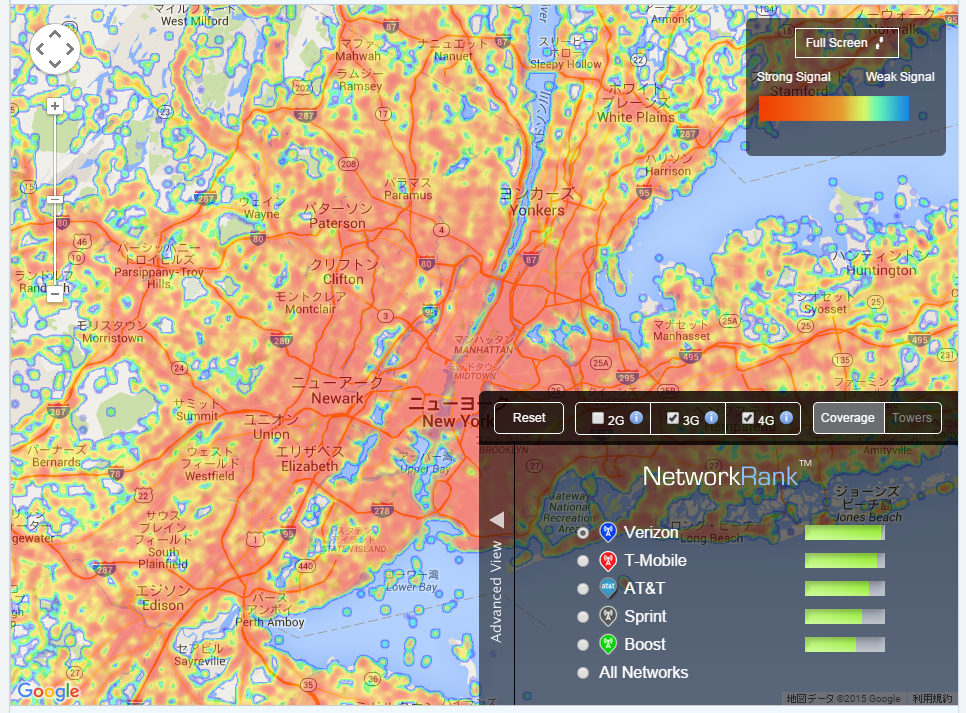Viewport: 966px width, 713px height.
Task: Click the Weak Signal legend label
Action: tap(900, 76)
